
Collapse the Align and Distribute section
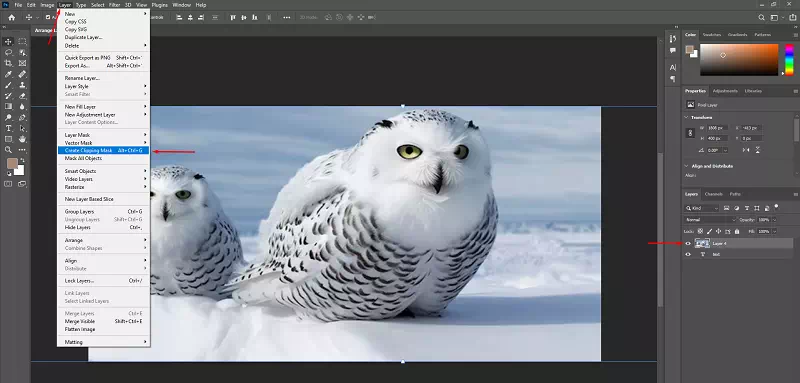pos(686,166)
